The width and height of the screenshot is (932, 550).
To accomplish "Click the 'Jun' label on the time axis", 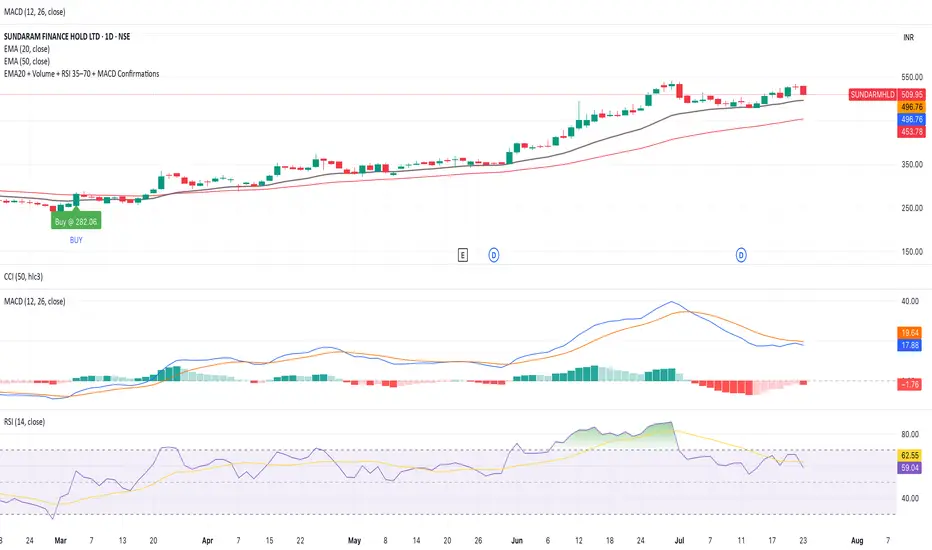I will pos(517,540).
